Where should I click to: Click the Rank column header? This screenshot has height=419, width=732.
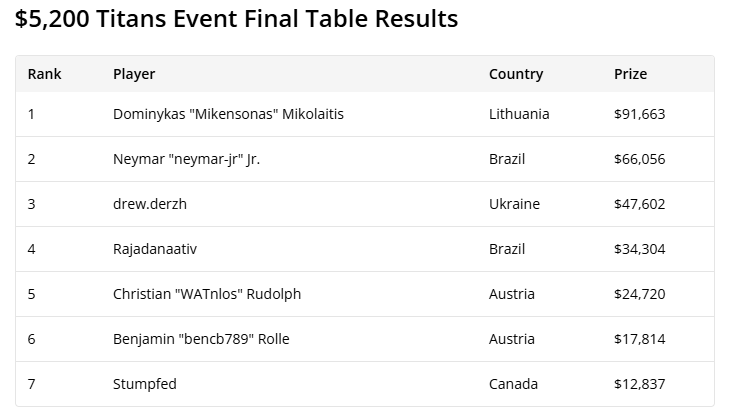(44, 74)
